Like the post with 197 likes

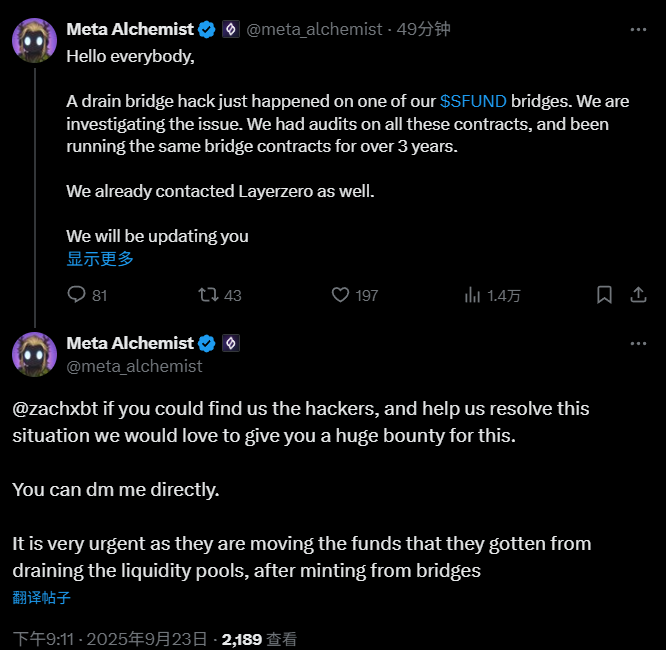tap(340, 295)
